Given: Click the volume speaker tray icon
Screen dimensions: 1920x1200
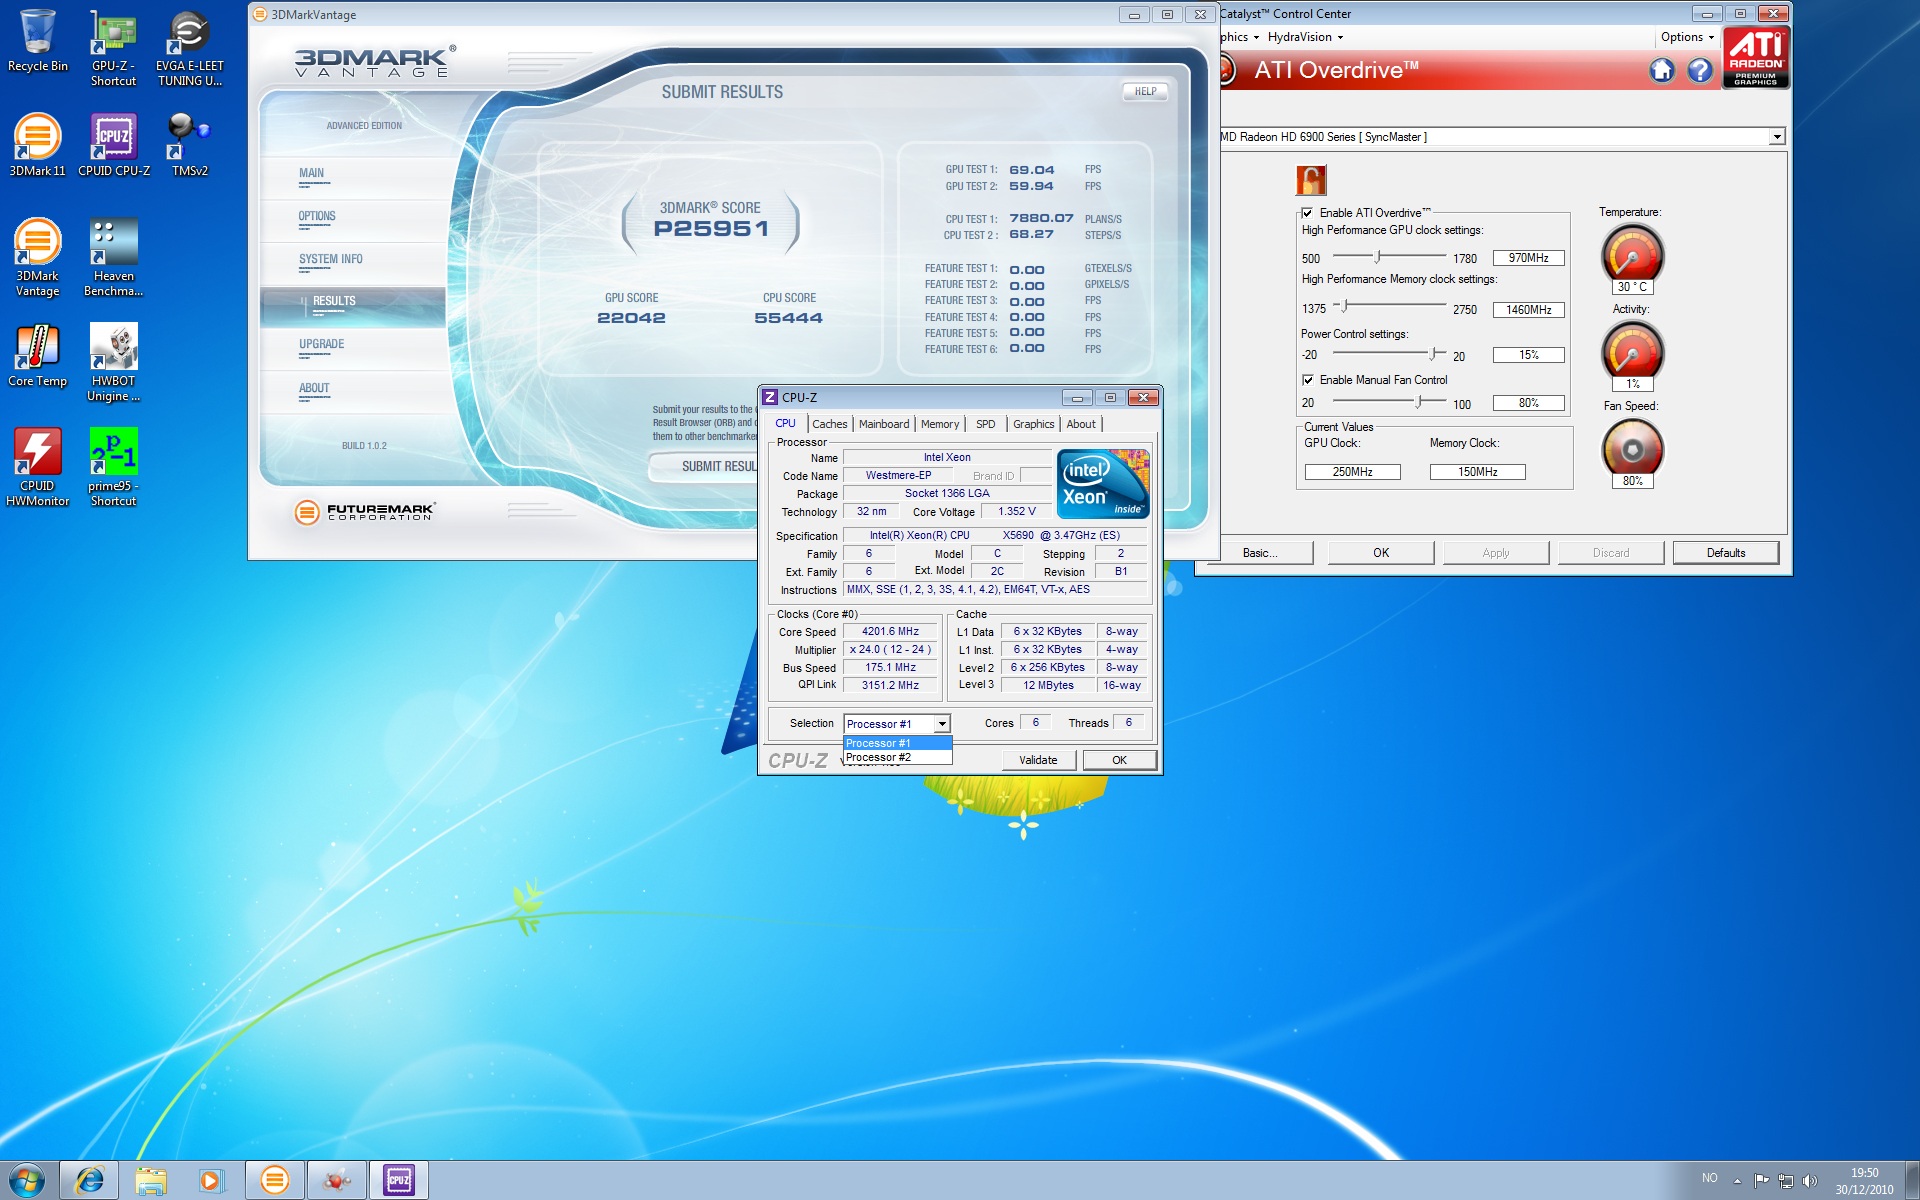Looking at the screenshot, I should click(x=1809, y=1181).
